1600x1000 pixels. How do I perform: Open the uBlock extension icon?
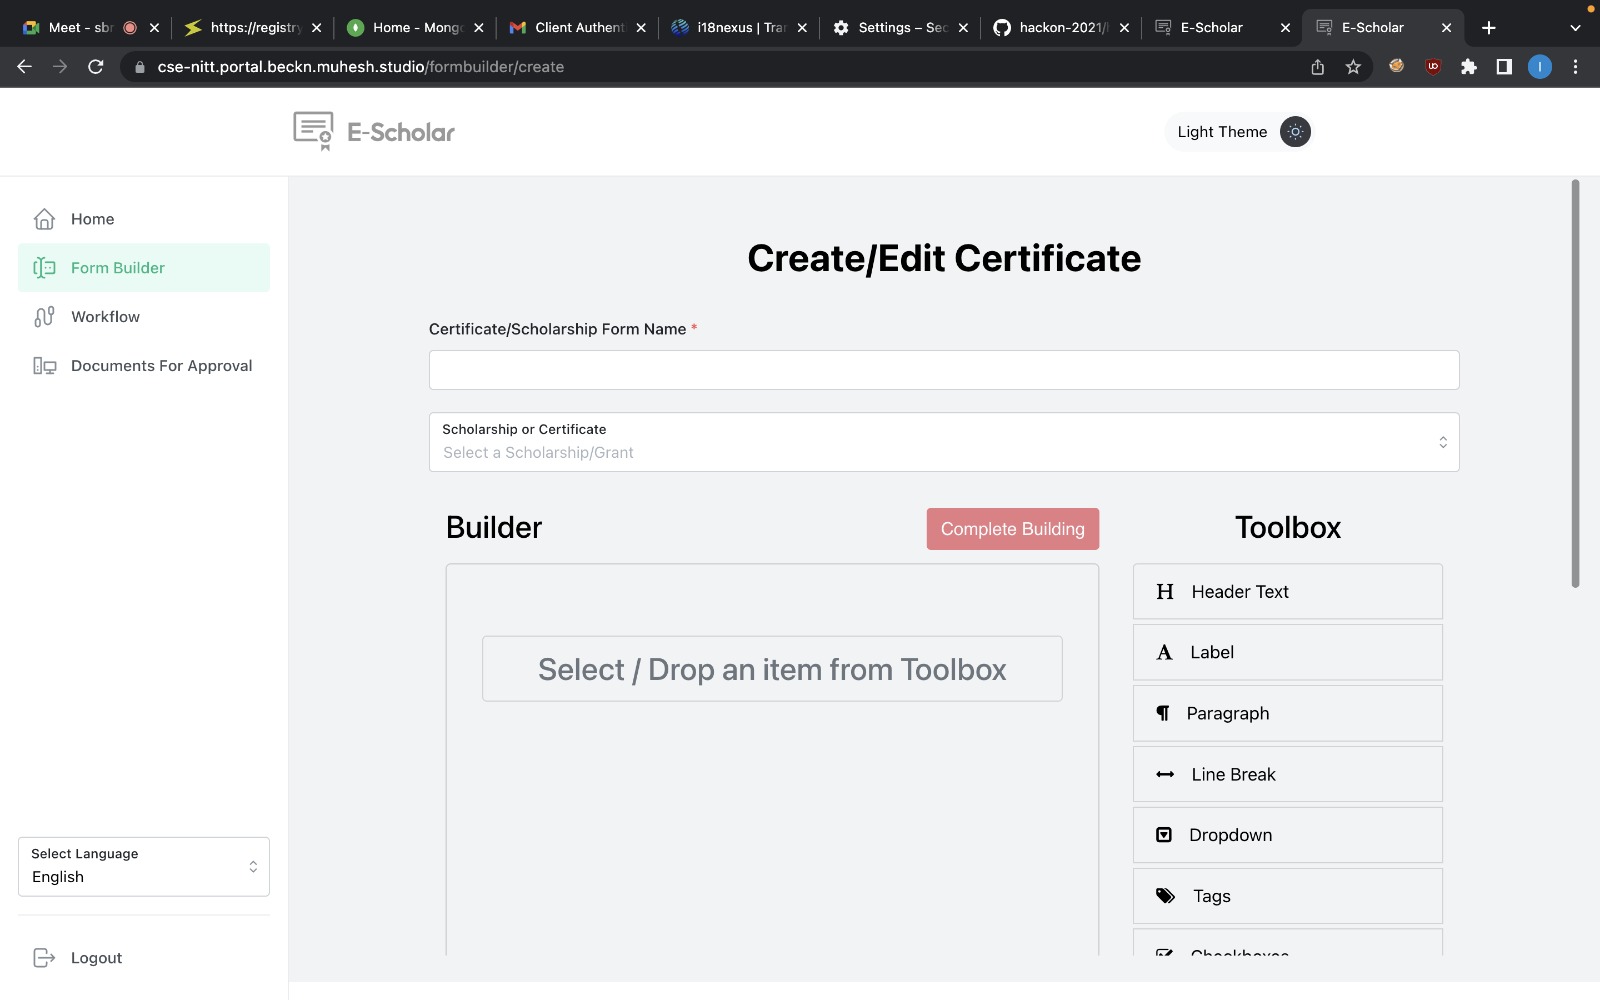pyautogui.click(x=1433, y=67)
